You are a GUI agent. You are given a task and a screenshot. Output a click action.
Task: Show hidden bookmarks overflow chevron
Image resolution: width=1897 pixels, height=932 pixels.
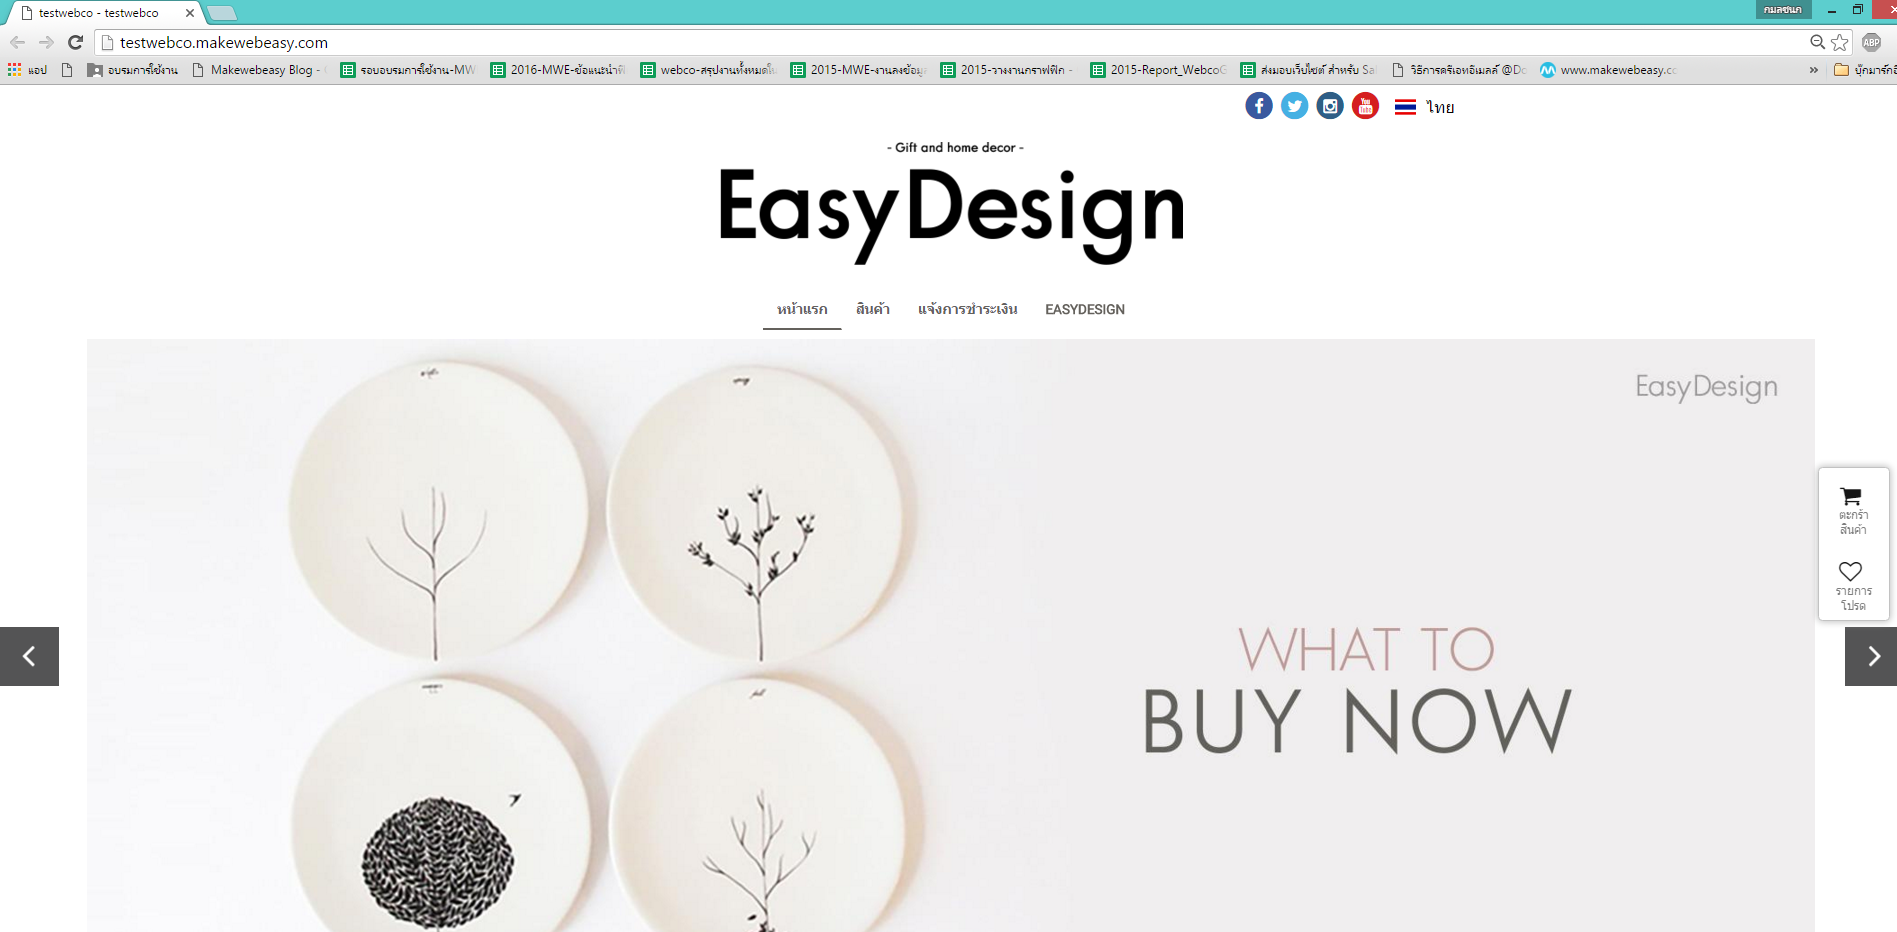[x=1814, y=70]
